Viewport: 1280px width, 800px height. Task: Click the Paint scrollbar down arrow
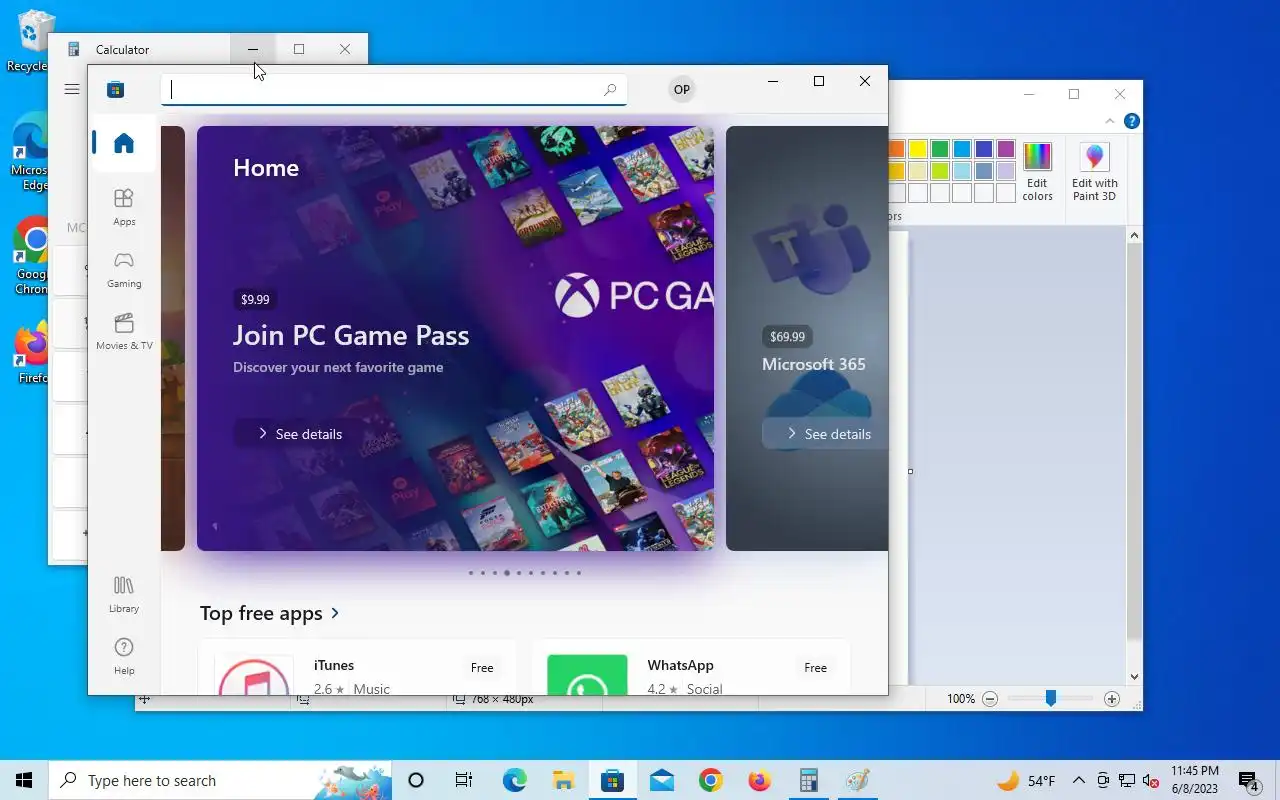click(1134, 677)
